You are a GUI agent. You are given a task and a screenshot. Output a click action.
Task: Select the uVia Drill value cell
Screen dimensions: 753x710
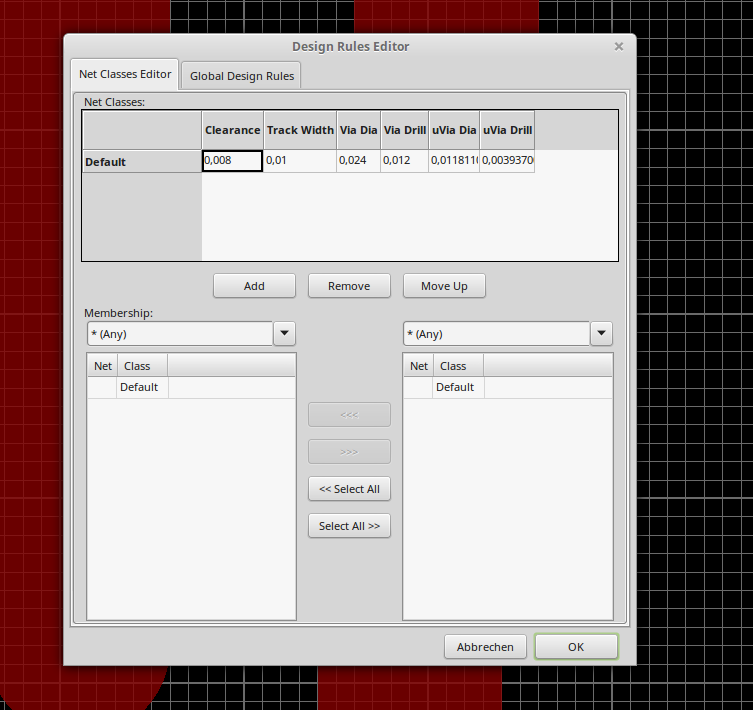(x=507, y=161)
